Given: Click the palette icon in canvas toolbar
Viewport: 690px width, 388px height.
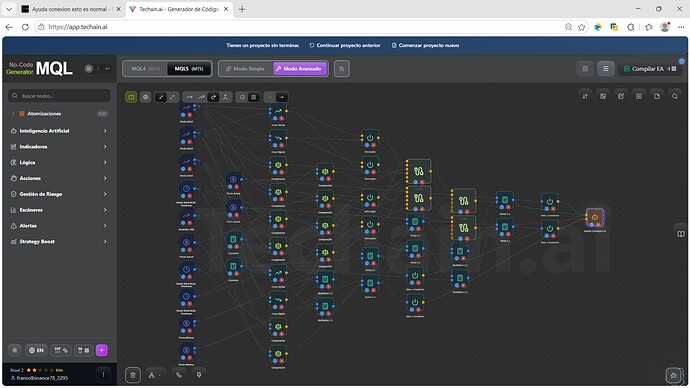Looking at the screenshot, I should pyautogui.click(x=146, y=97).
